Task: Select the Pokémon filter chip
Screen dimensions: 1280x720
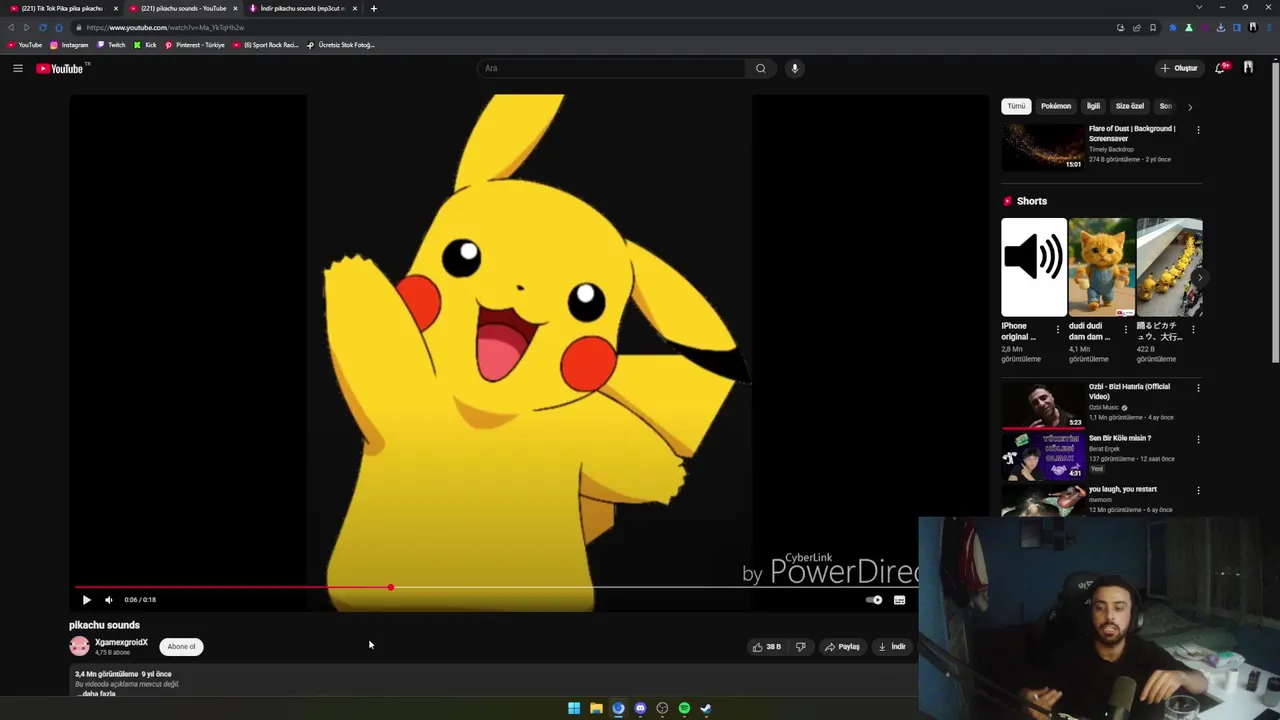Action: 1056,106
